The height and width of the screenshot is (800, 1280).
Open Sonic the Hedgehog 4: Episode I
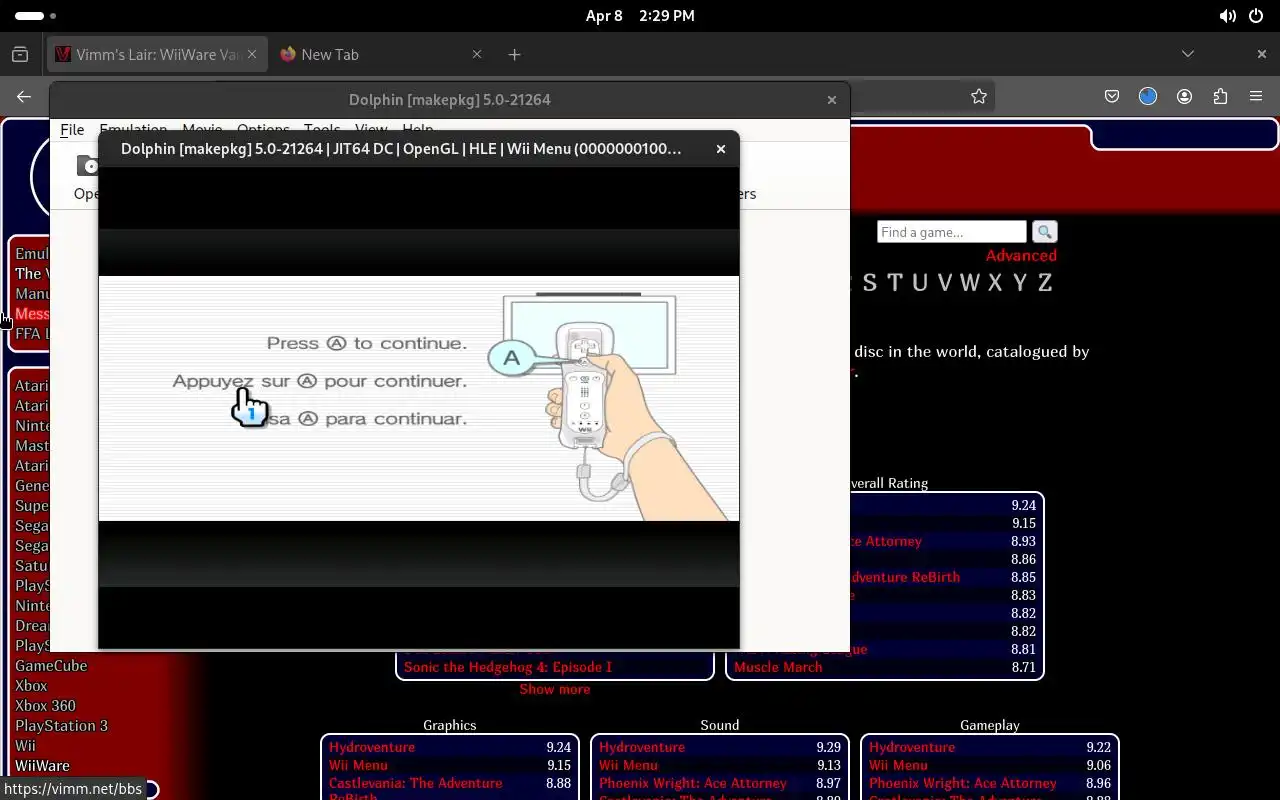pyautogui.click(x=508, y=667)
